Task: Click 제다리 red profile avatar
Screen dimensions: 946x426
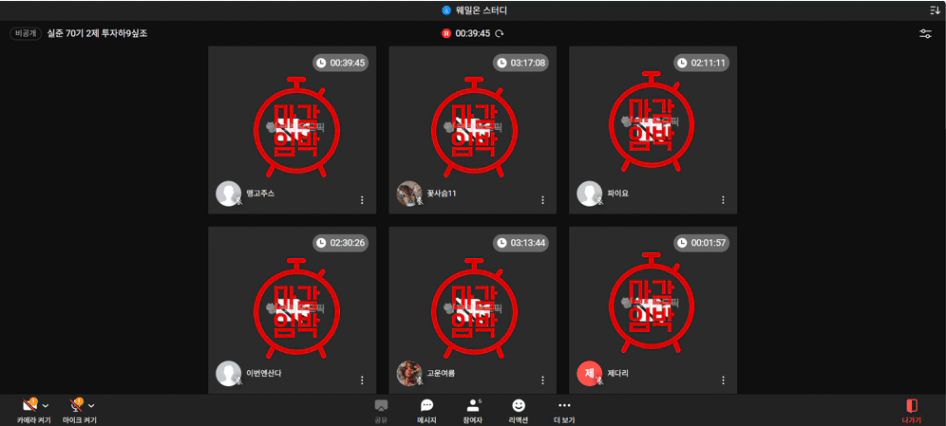Action: coord(589,374)
